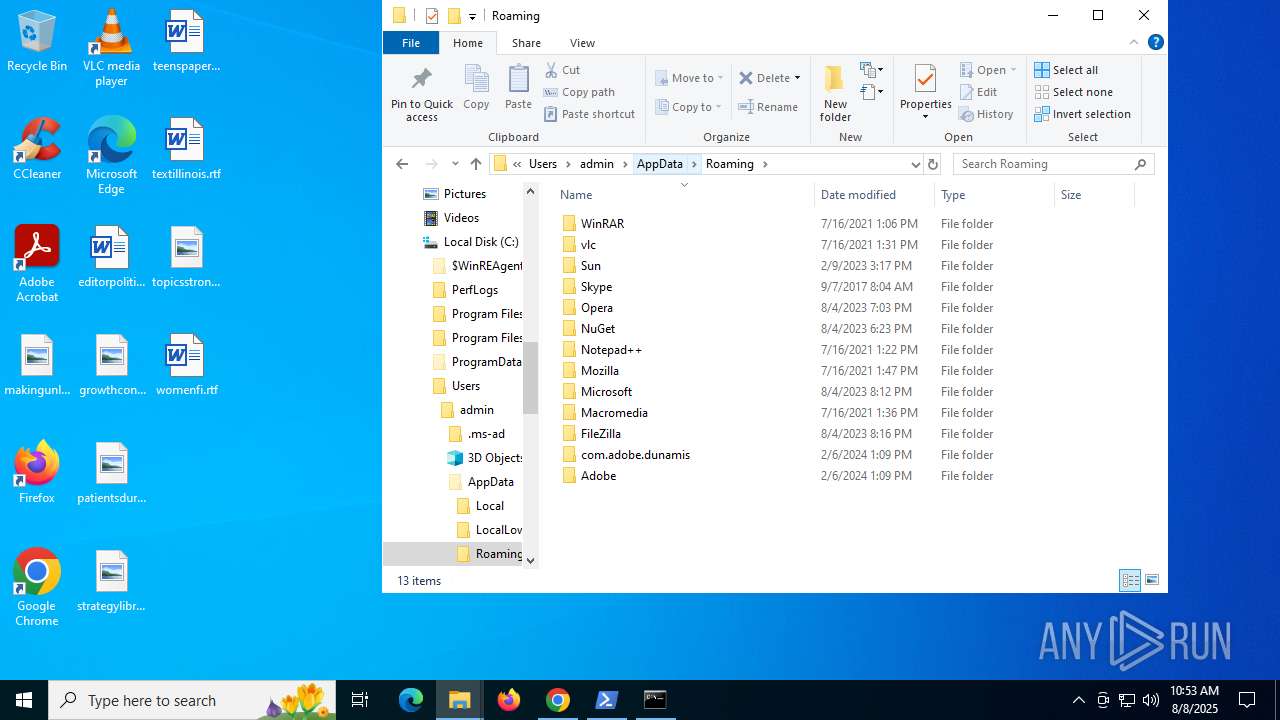Open Microsoft Edge from the taskbar
The height and width of the screenshot is (720, 1280).
411,700
